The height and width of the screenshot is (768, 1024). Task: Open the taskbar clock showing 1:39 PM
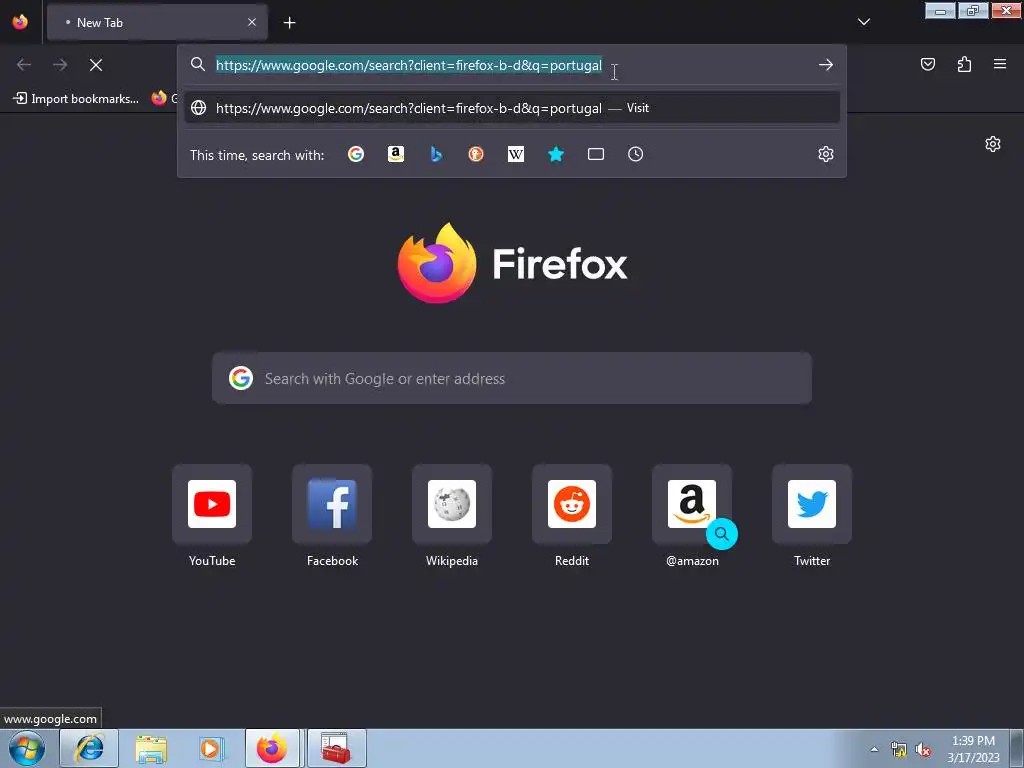pos(973,749)
